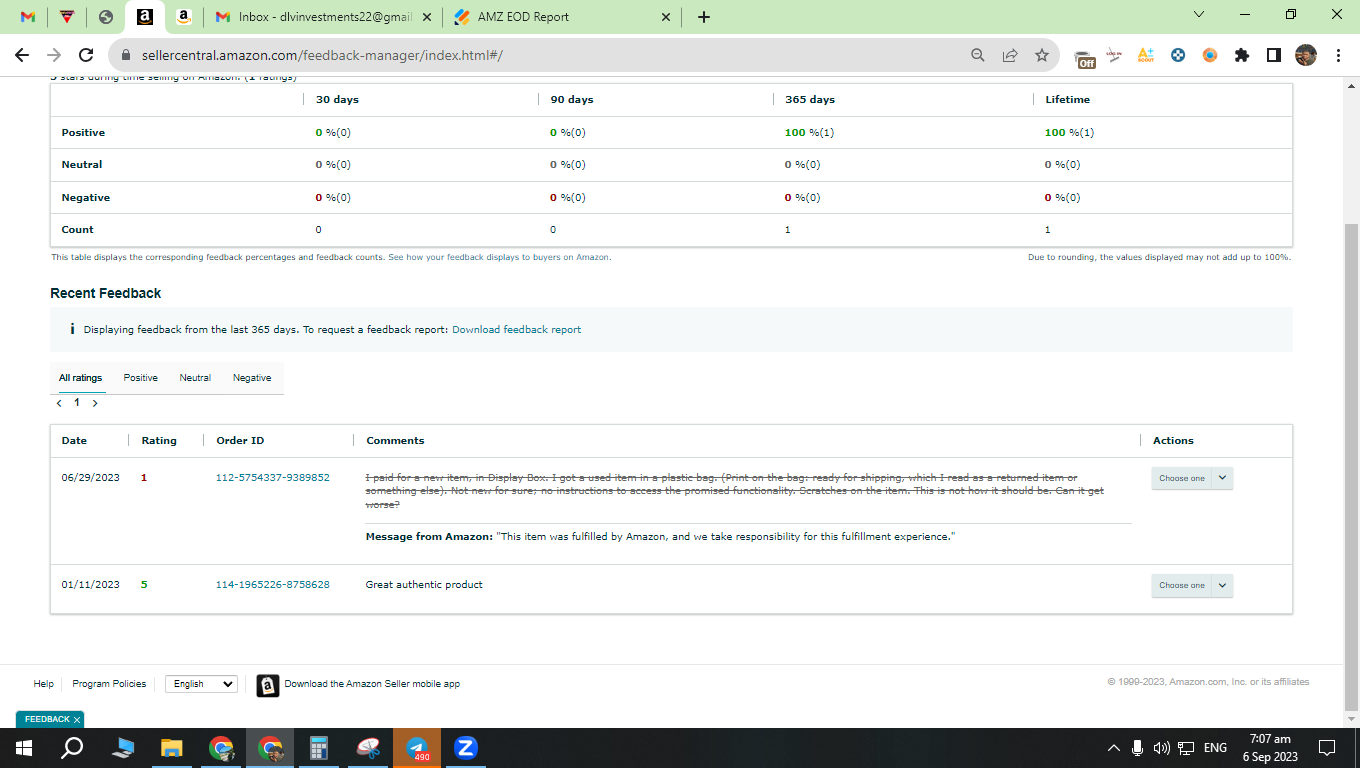Filter feedback by Negative ratings
The width and height of the screenshot is (1360, 768).
[x=252, y=378]
